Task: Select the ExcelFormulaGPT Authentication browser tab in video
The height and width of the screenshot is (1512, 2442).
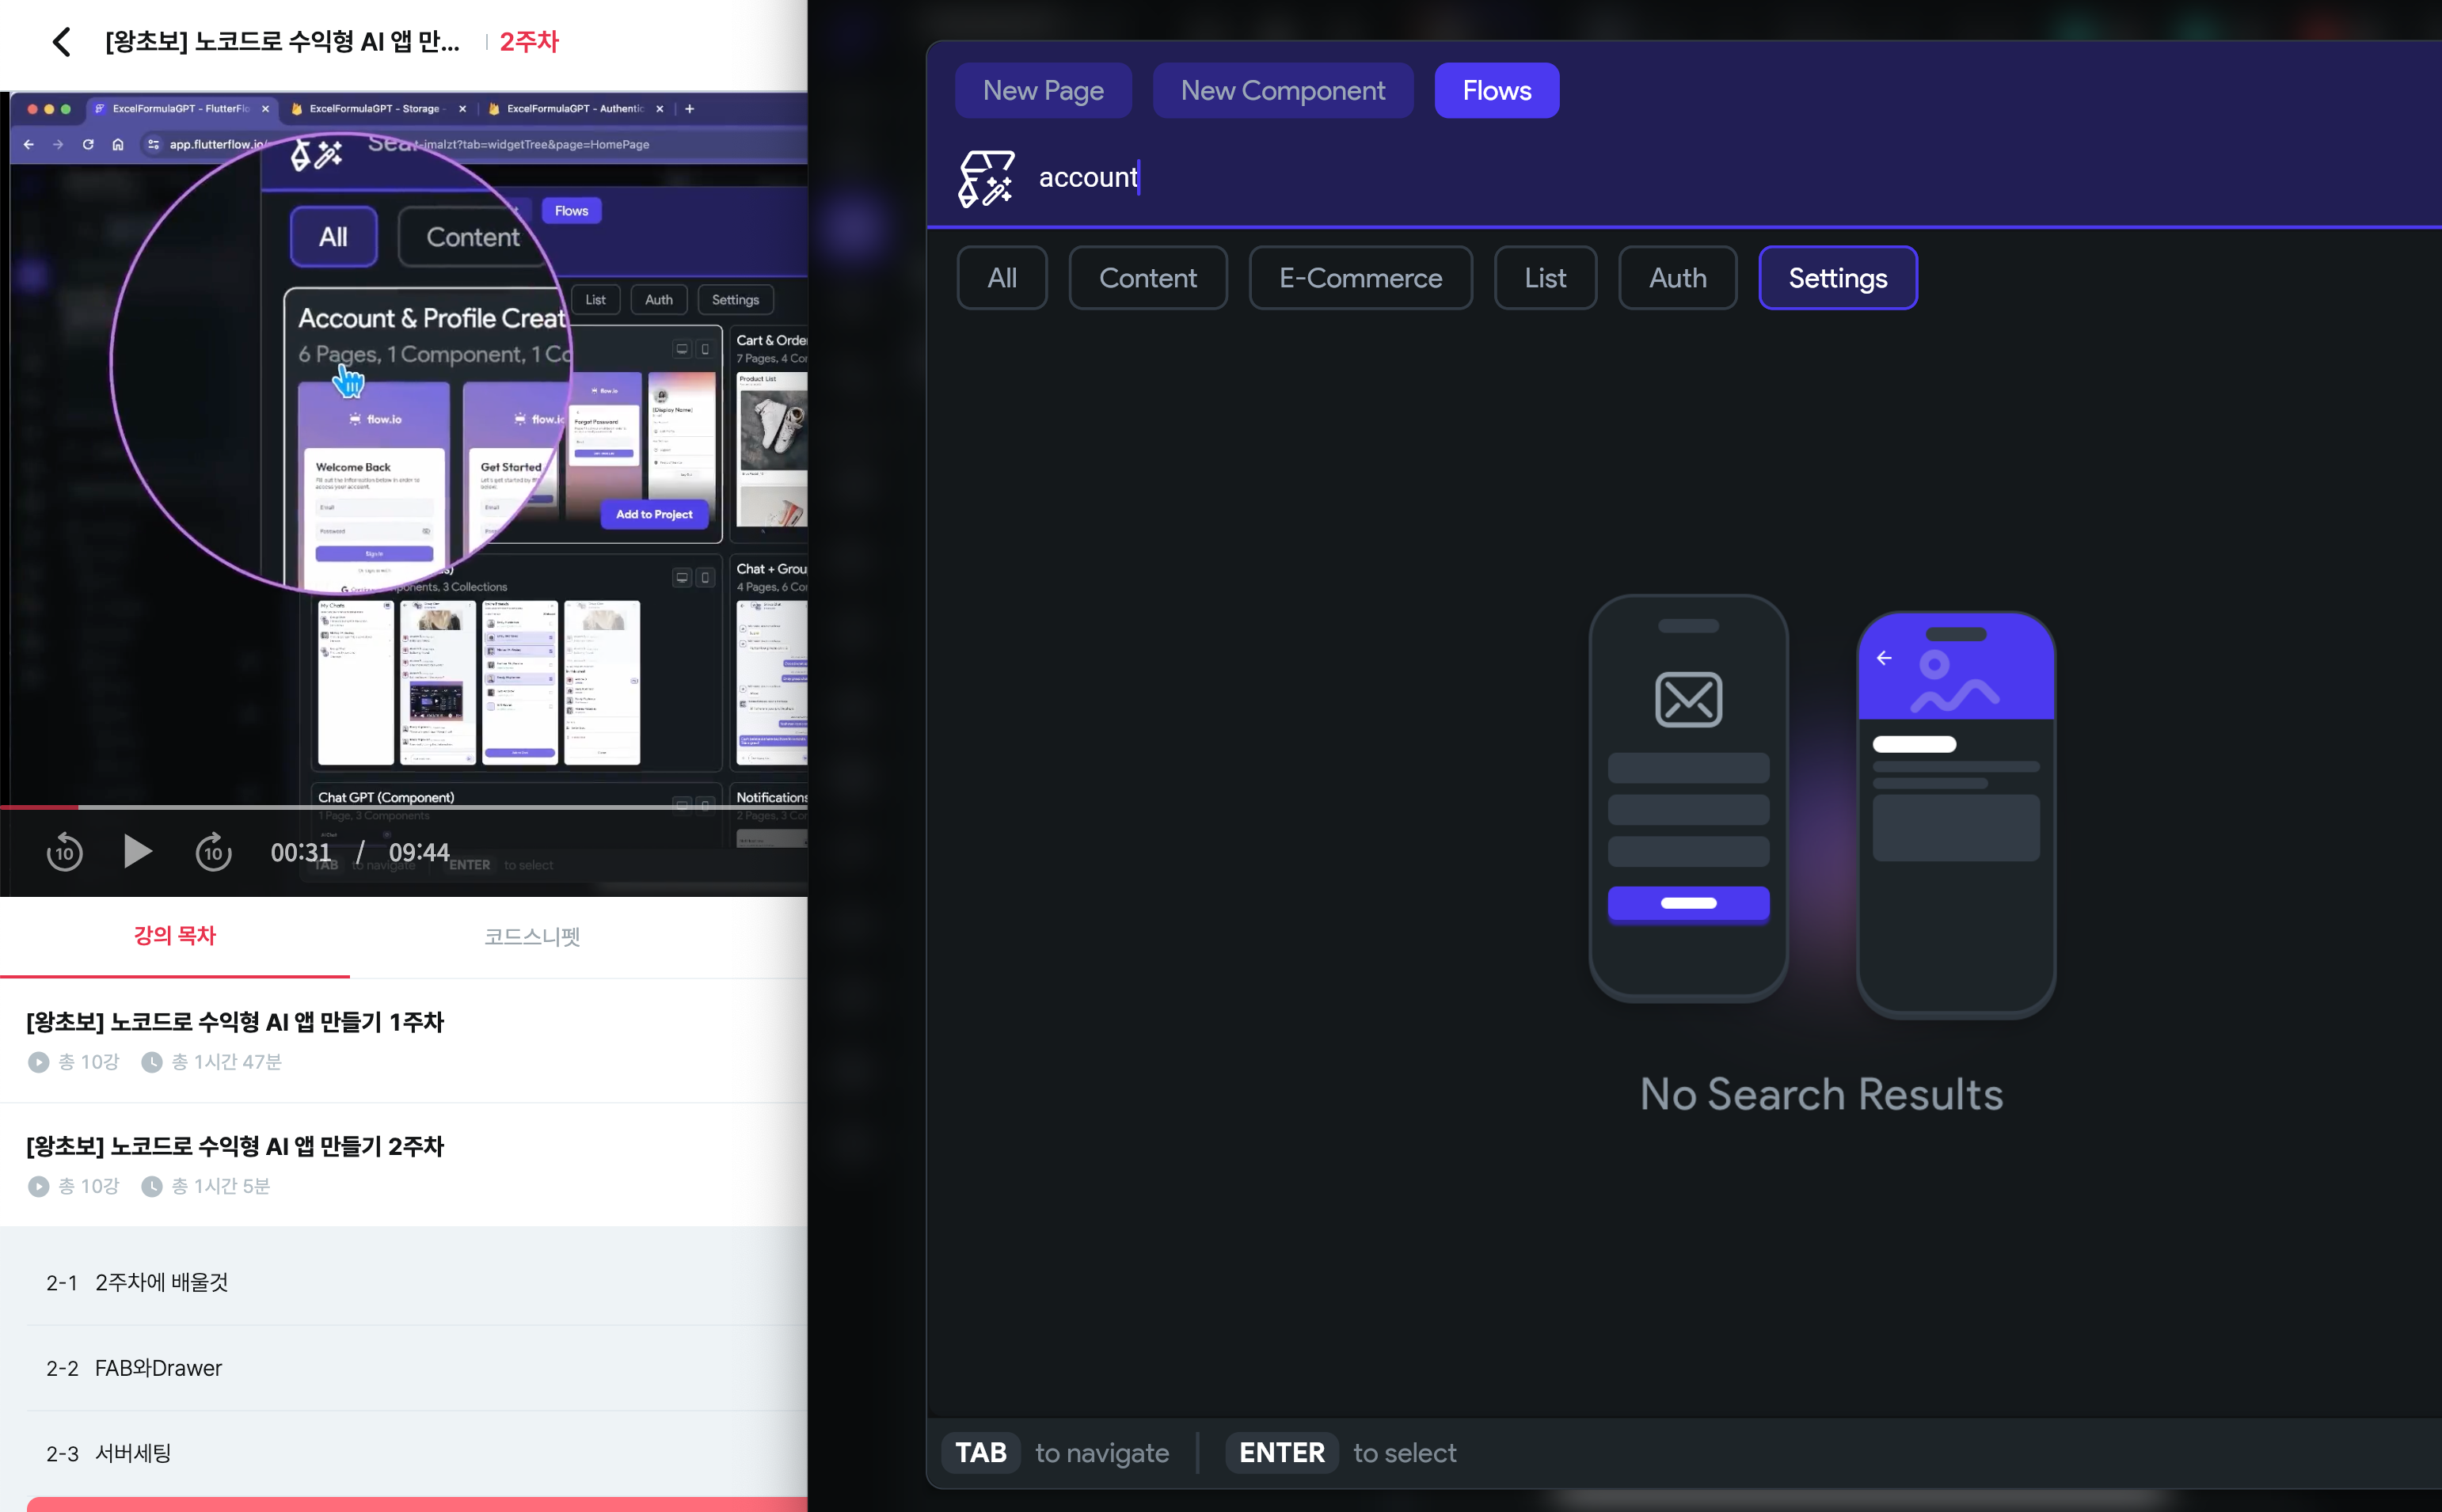Action: pyautogui.click(x=575, y=109)
